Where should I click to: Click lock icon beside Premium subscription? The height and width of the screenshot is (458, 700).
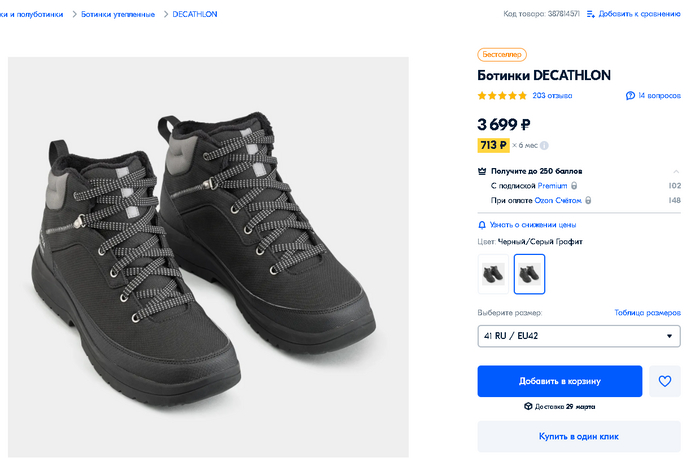(x=574, y=186)
